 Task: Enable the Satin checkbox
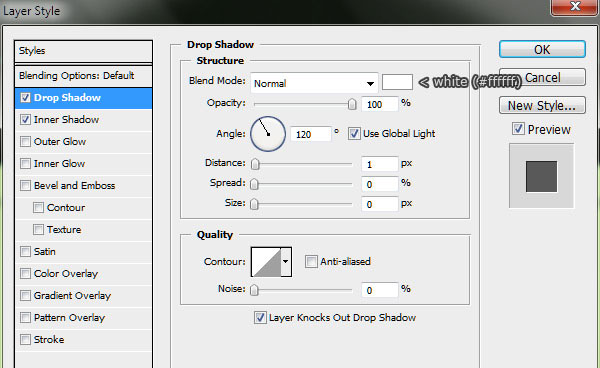(25, 252)
